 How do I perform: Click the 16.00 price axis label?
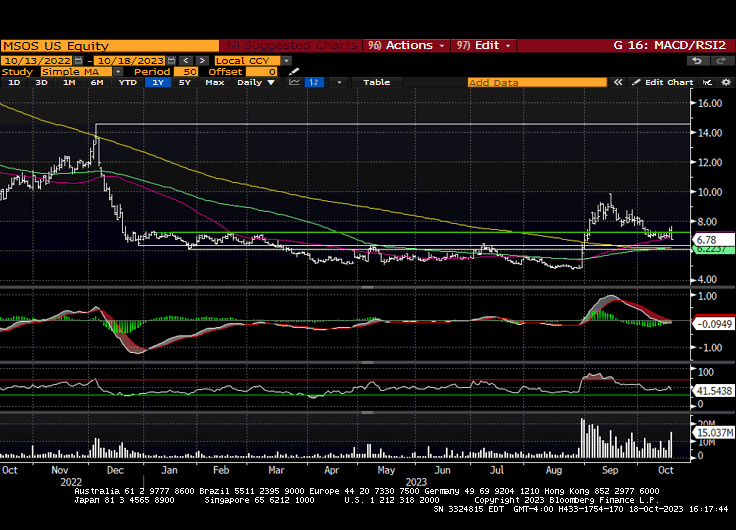709,103
